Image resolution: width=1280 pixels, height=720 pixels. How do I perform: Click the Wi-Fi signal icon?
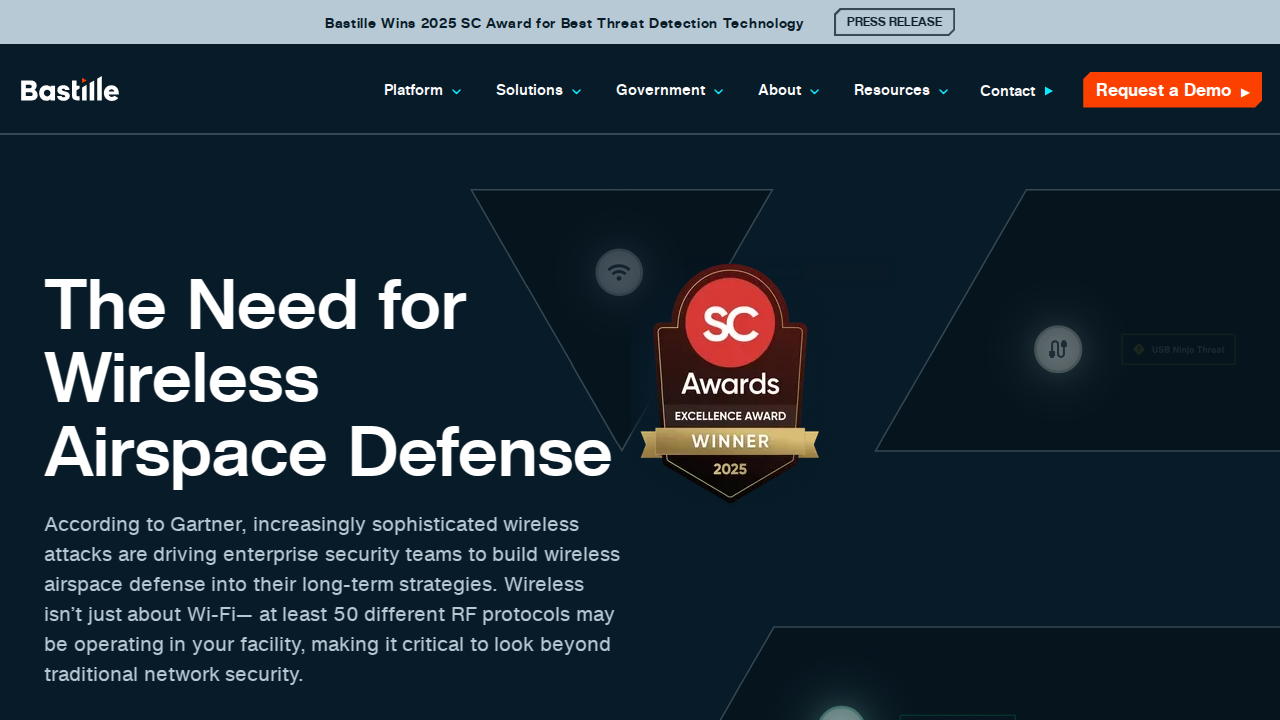[619, 272]
